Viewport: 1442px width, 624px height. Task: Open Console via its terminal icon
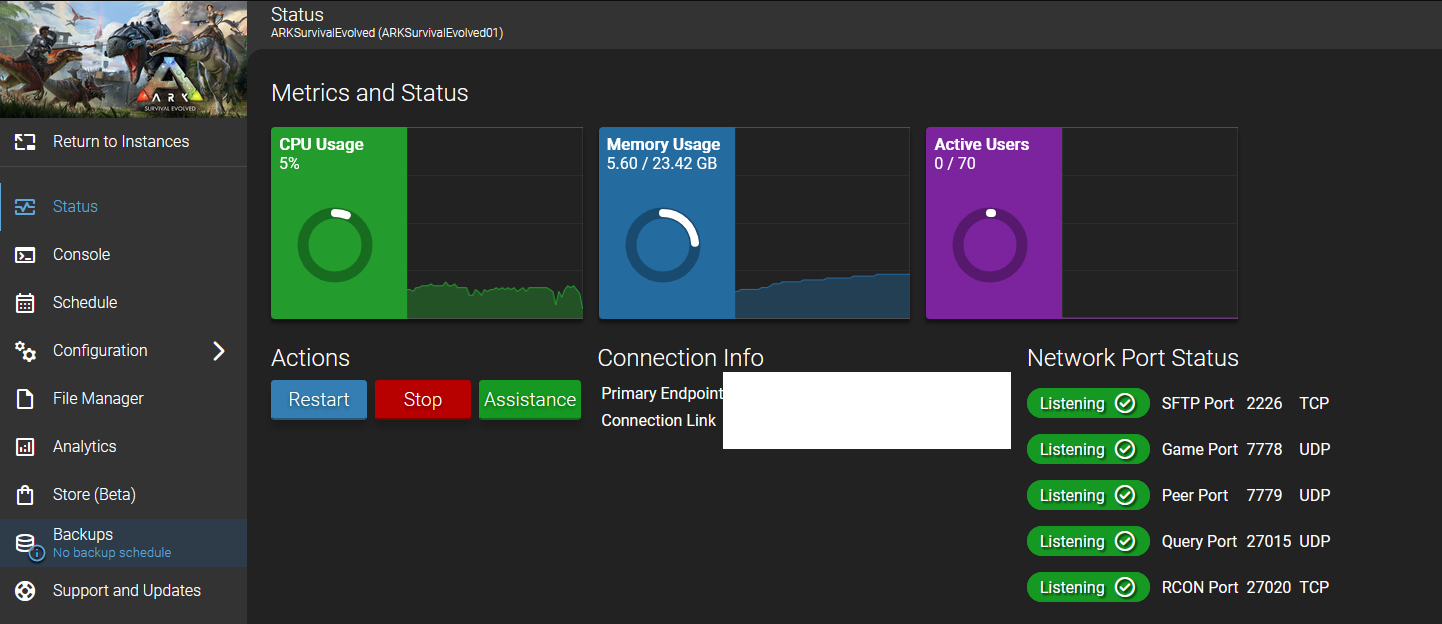[25, 255]
